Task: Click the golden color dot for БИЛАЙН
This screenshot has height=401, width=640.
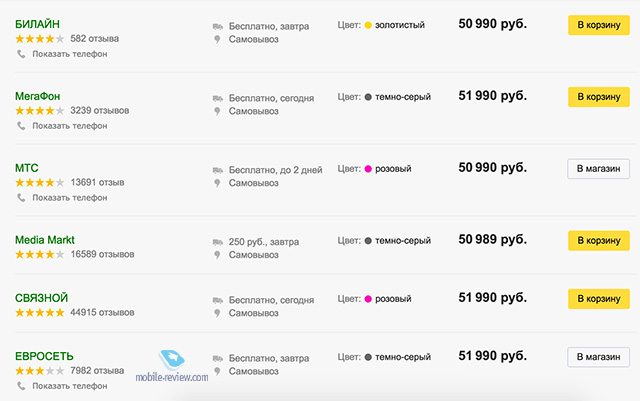Action: (368, 25)
